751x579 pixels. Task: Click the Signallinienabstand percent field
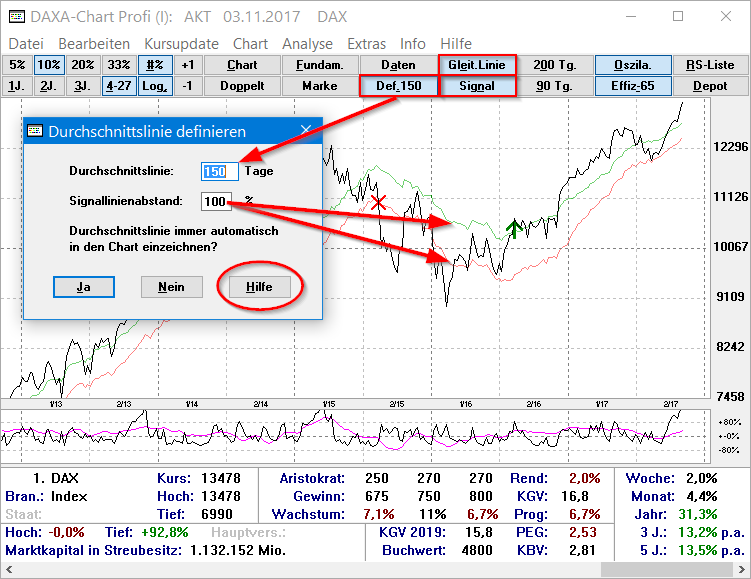pyautogui.click(x=216, y=202)
